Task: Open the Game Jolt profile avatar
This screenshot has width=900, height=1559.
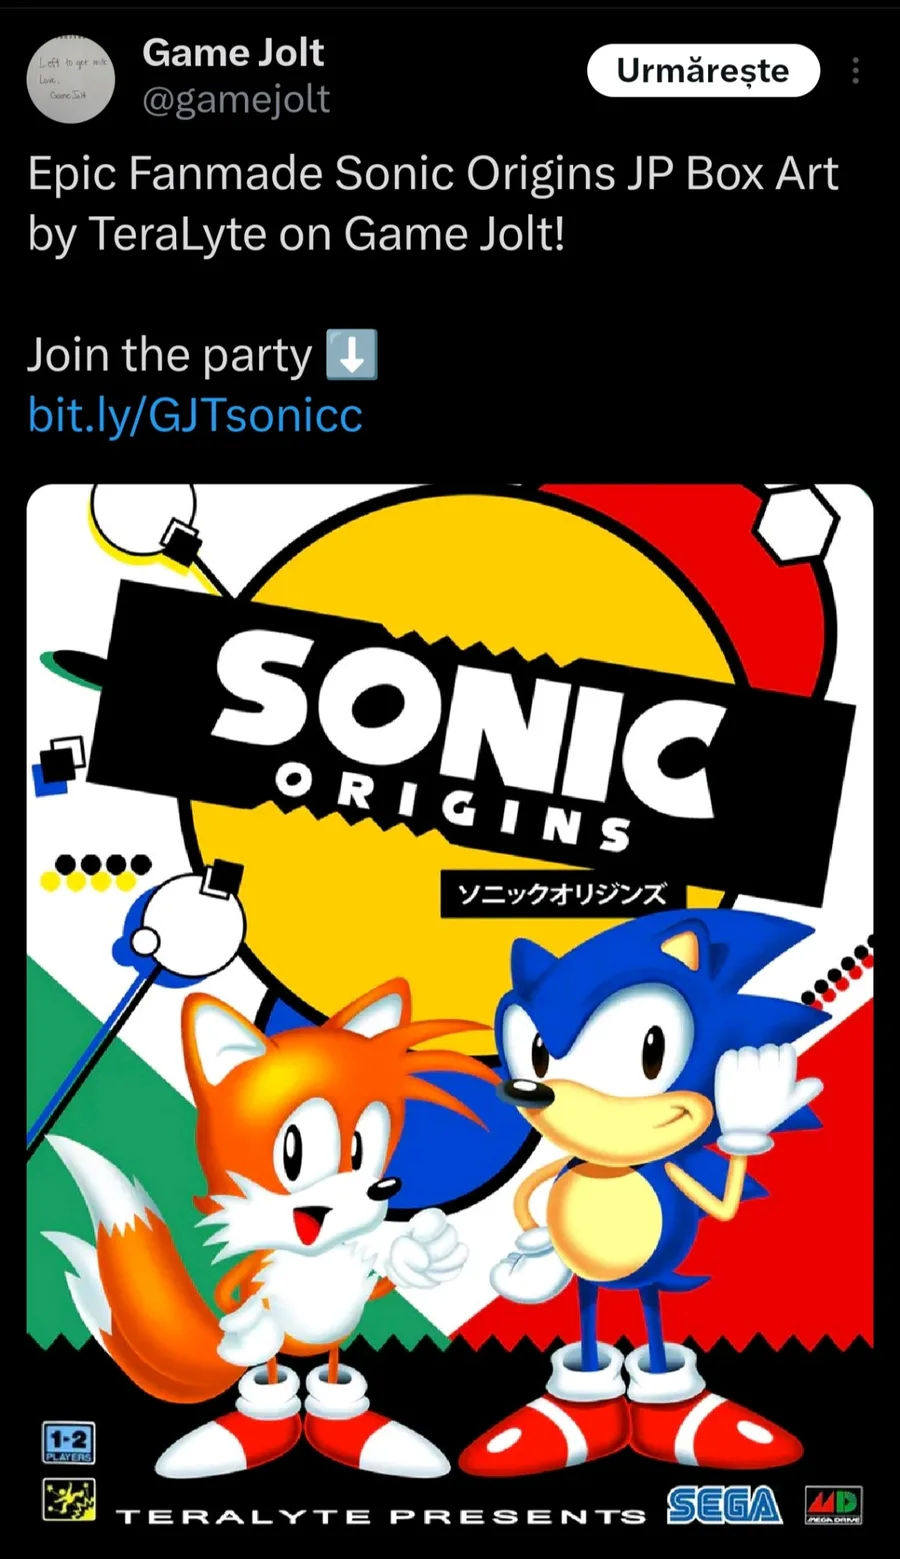Action: [x=69, y=82]
